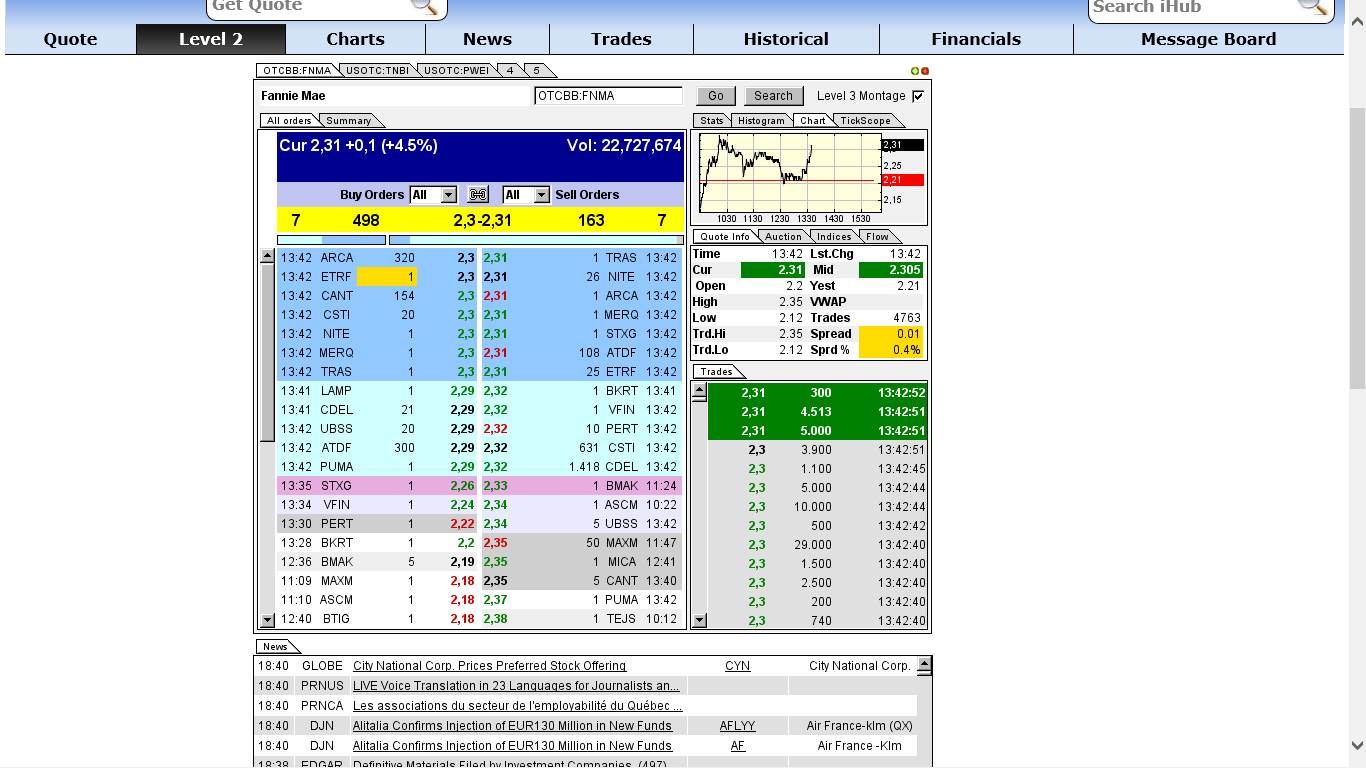Open the LIVE Voice Translation headline
The image size is (1366, 768).
[x=516, y=686]
